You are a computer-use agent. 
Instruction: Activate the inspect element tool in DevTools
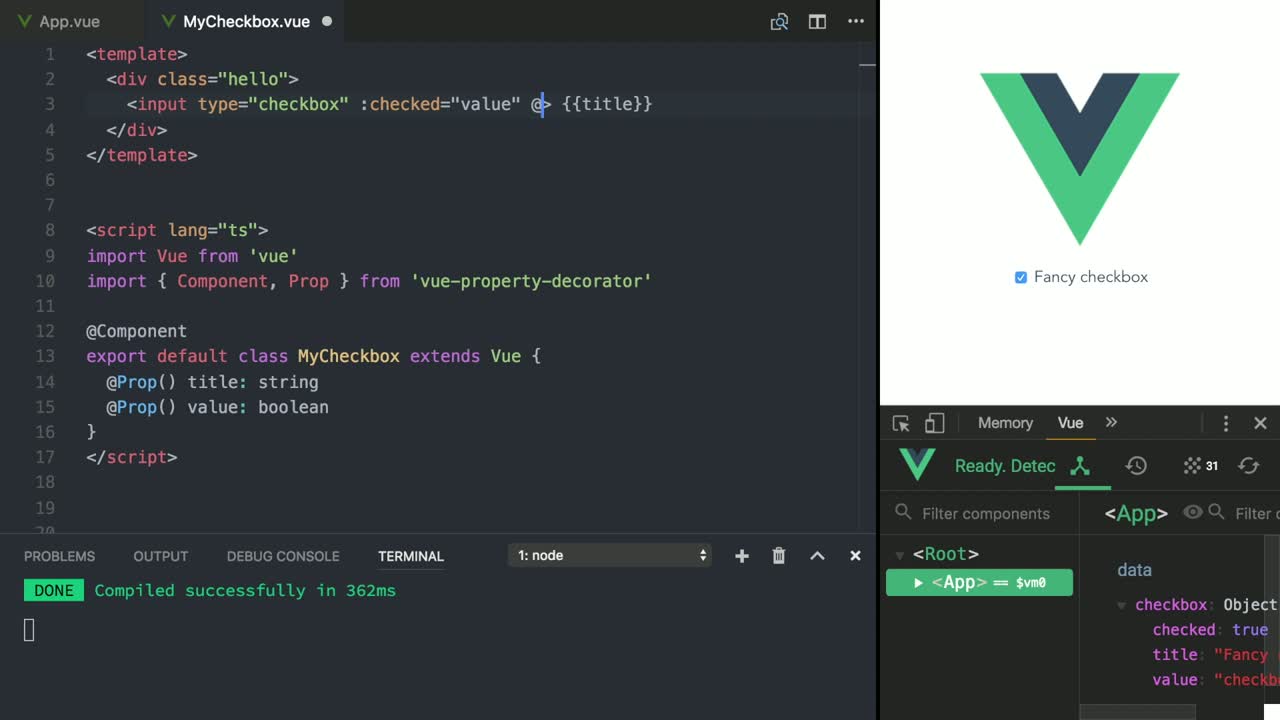pyautogui.click(x=899, y=422)
